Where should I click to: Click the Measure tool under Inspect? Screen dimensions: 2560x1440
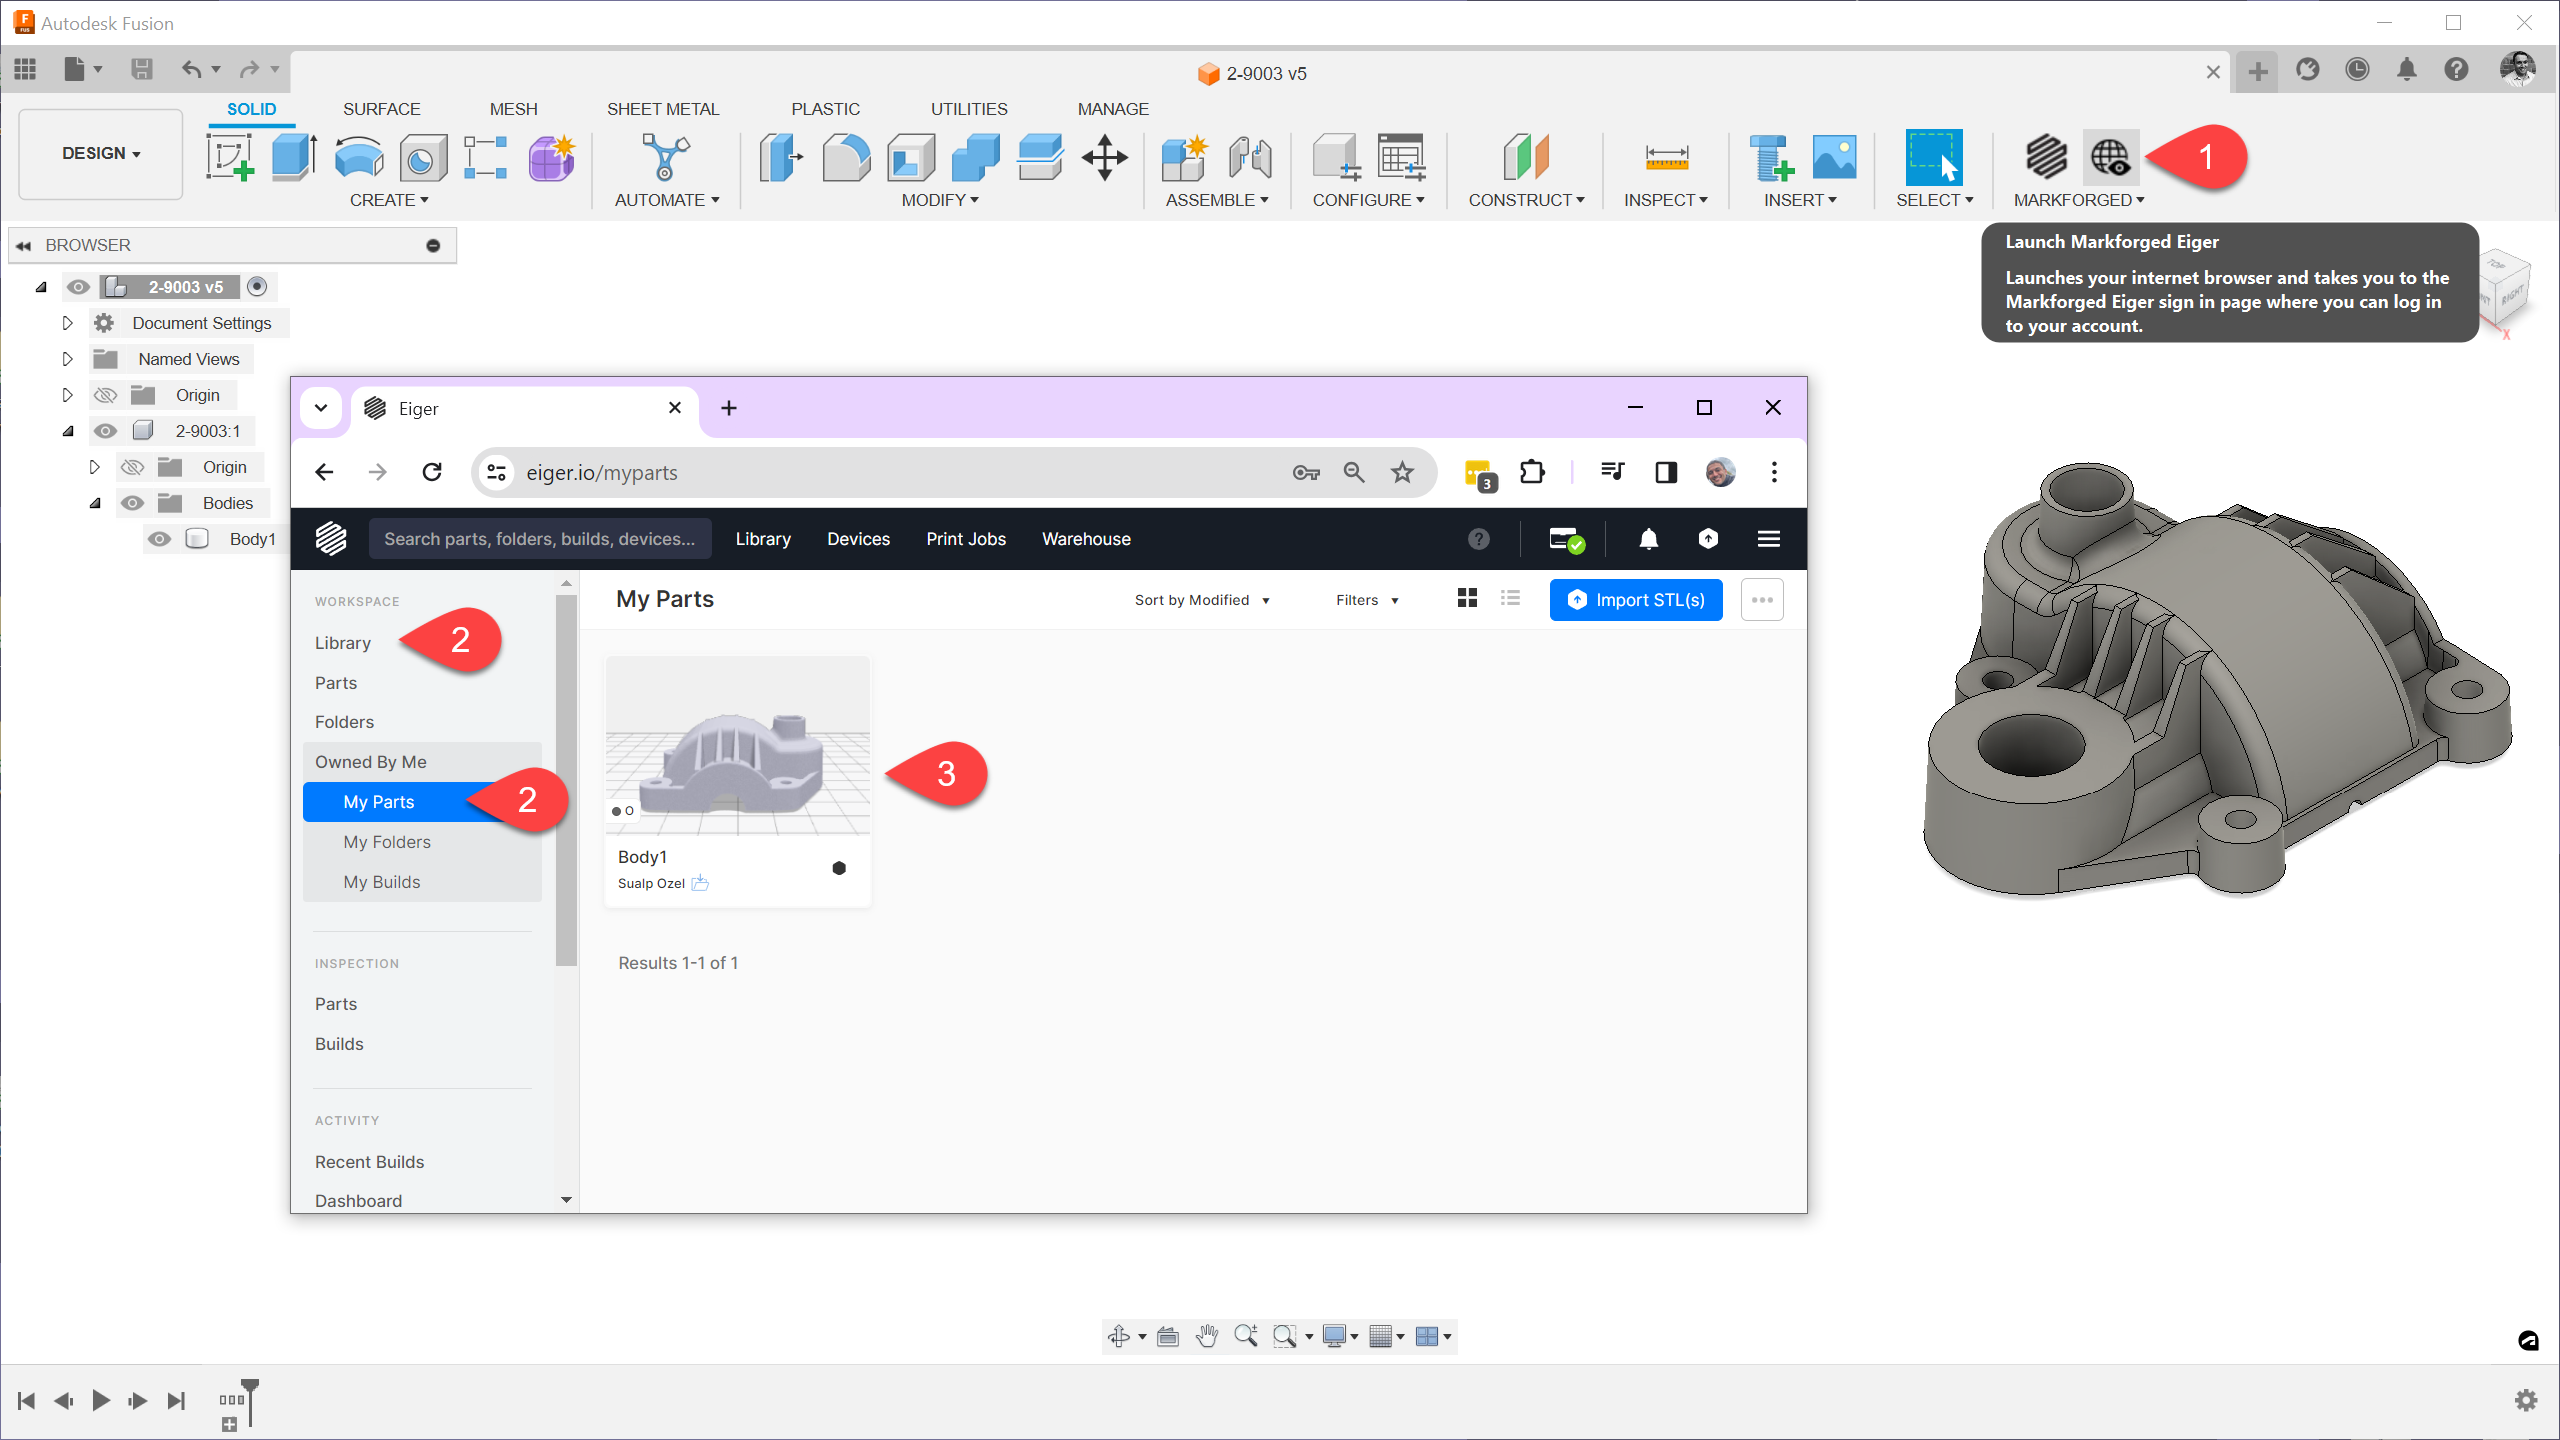click(1666, 157)
